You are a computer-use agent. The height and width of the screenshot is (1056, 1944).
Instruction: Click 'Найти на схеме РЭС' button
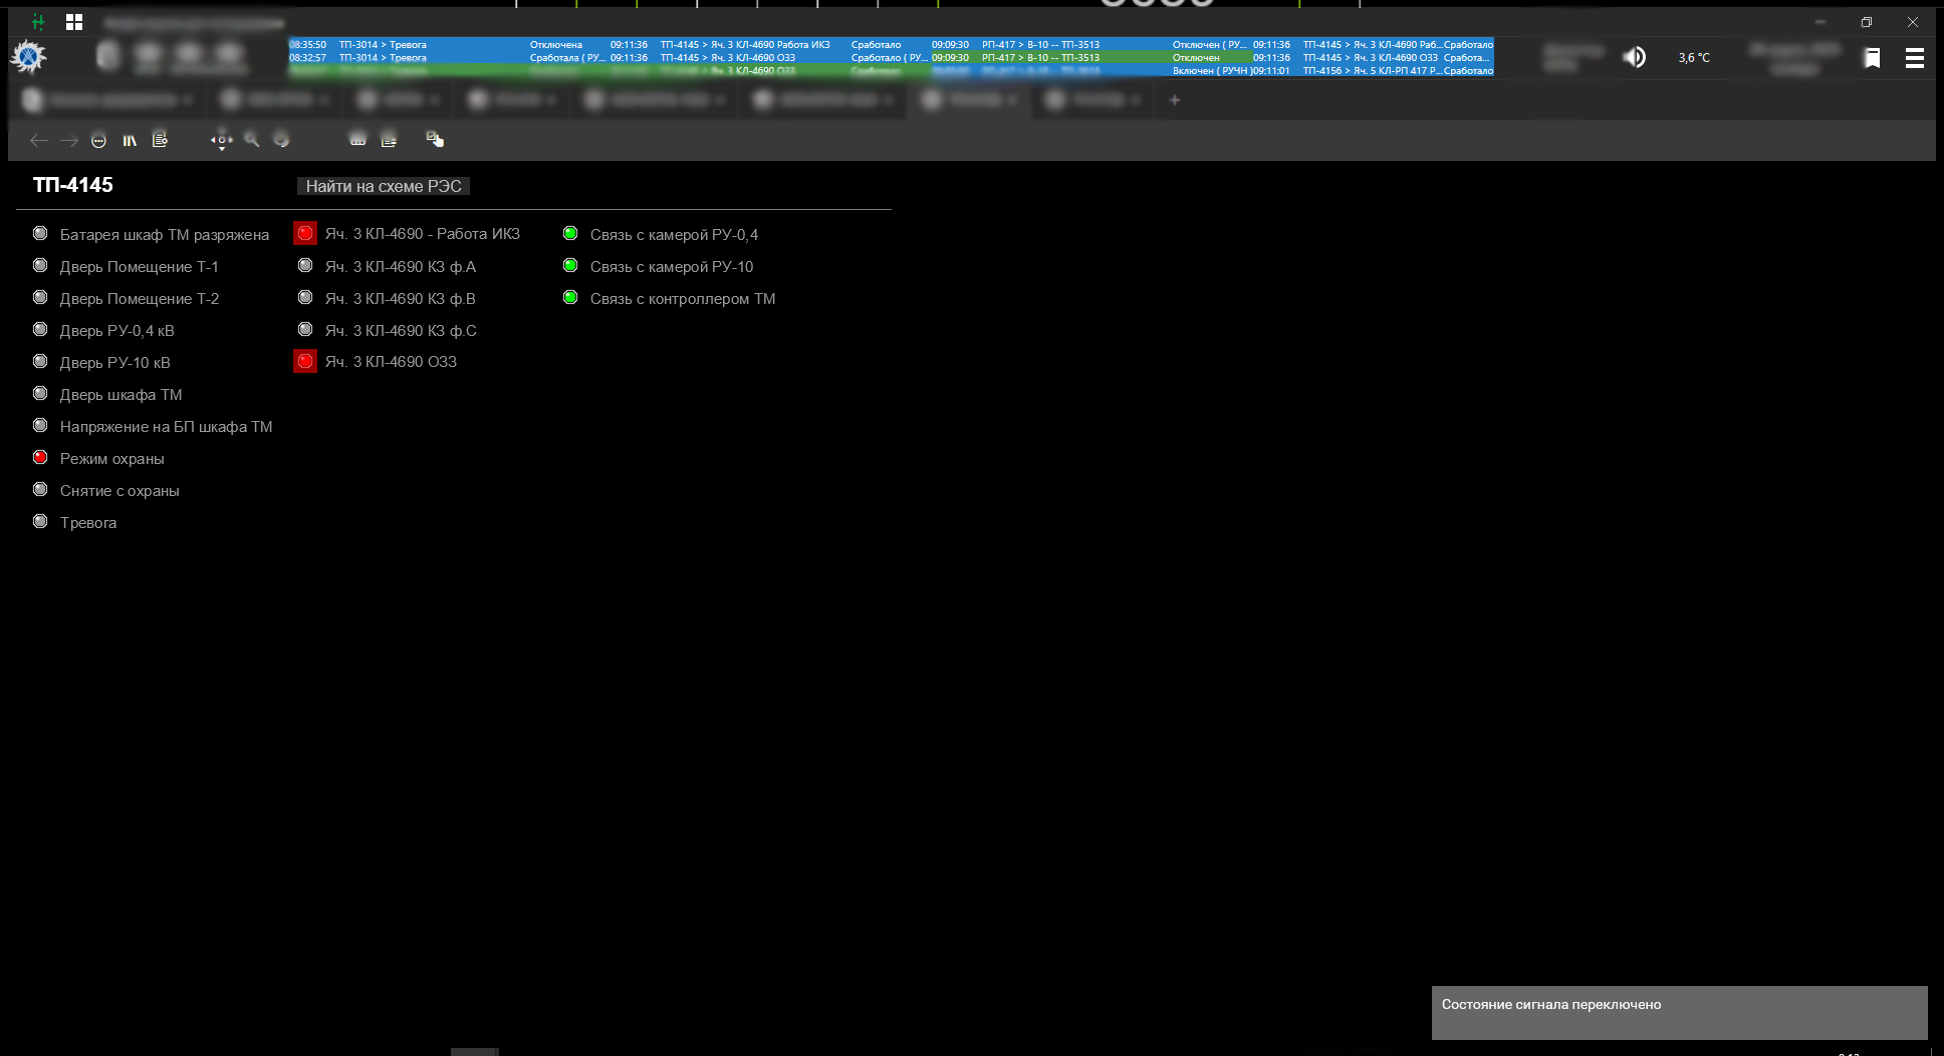point(383,186)
